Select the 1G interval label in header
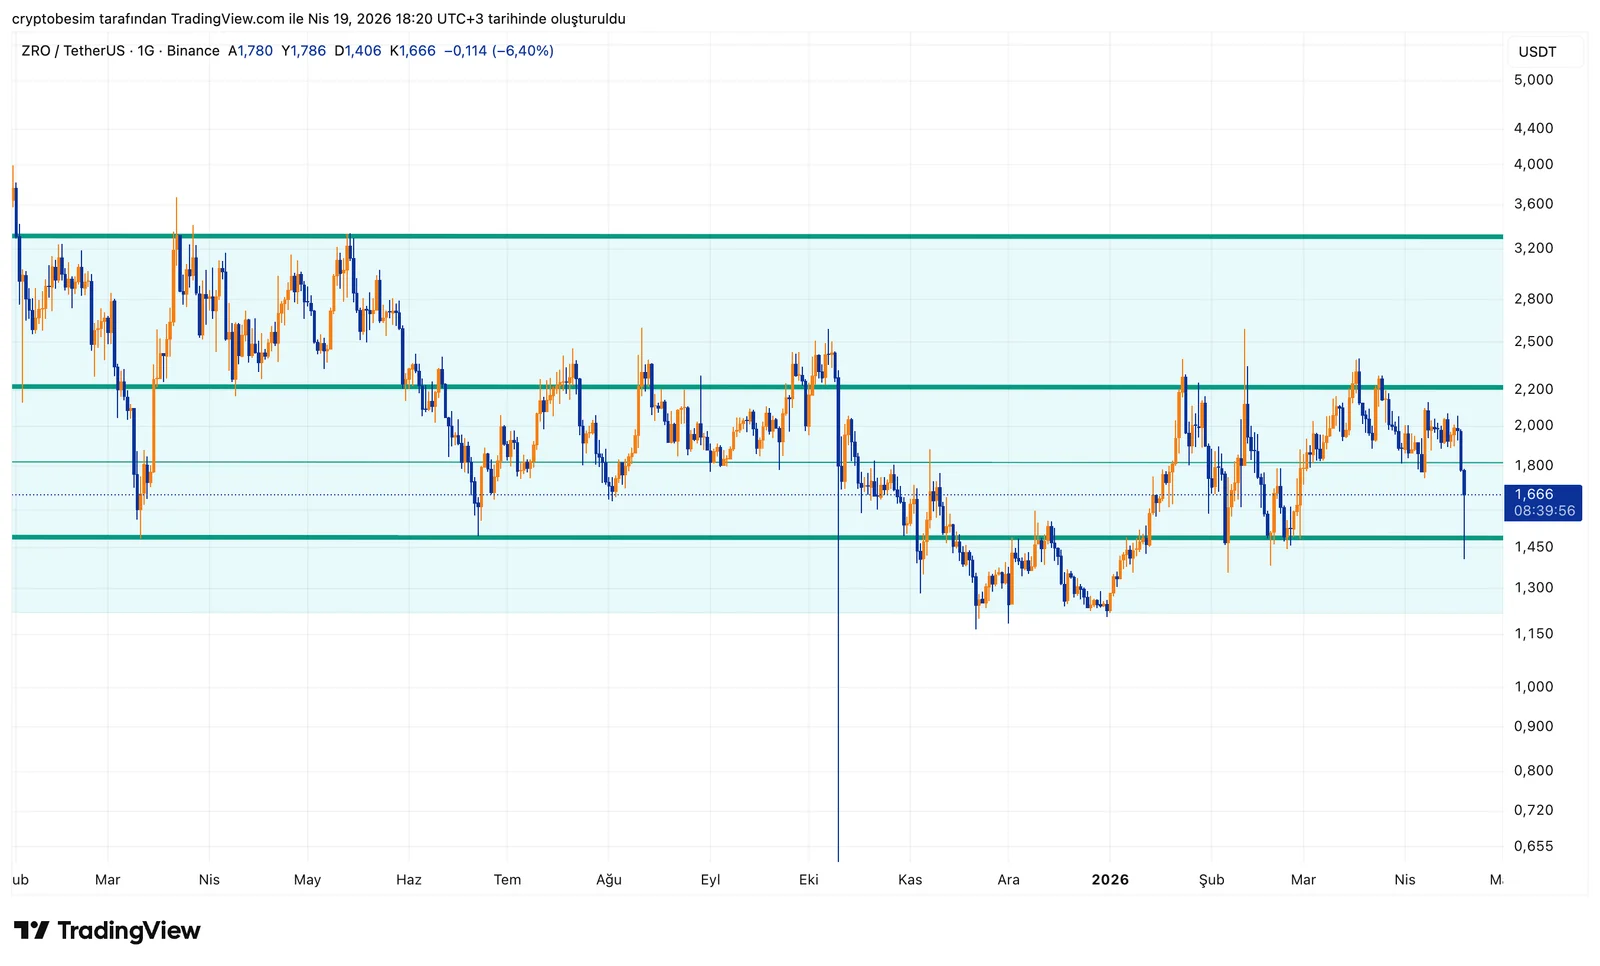The width and height of the screenshot is (1600, 966). click(146, 51)
